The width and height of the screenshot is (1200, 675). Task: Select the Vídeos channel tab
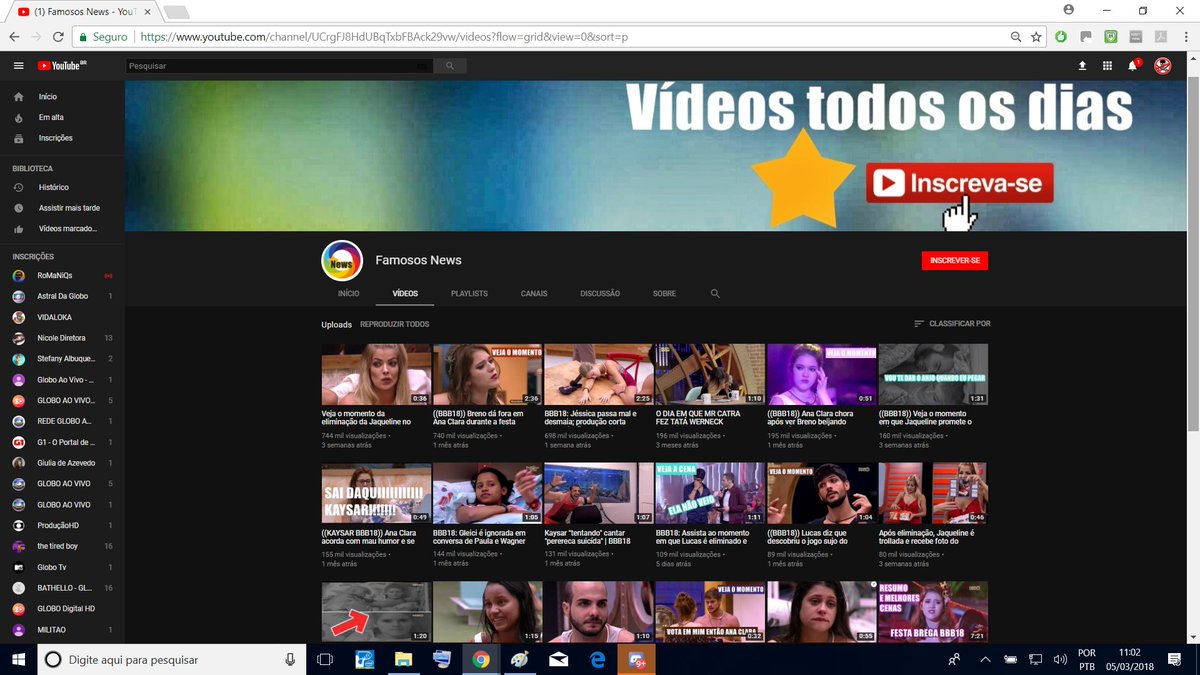(405, 294)
